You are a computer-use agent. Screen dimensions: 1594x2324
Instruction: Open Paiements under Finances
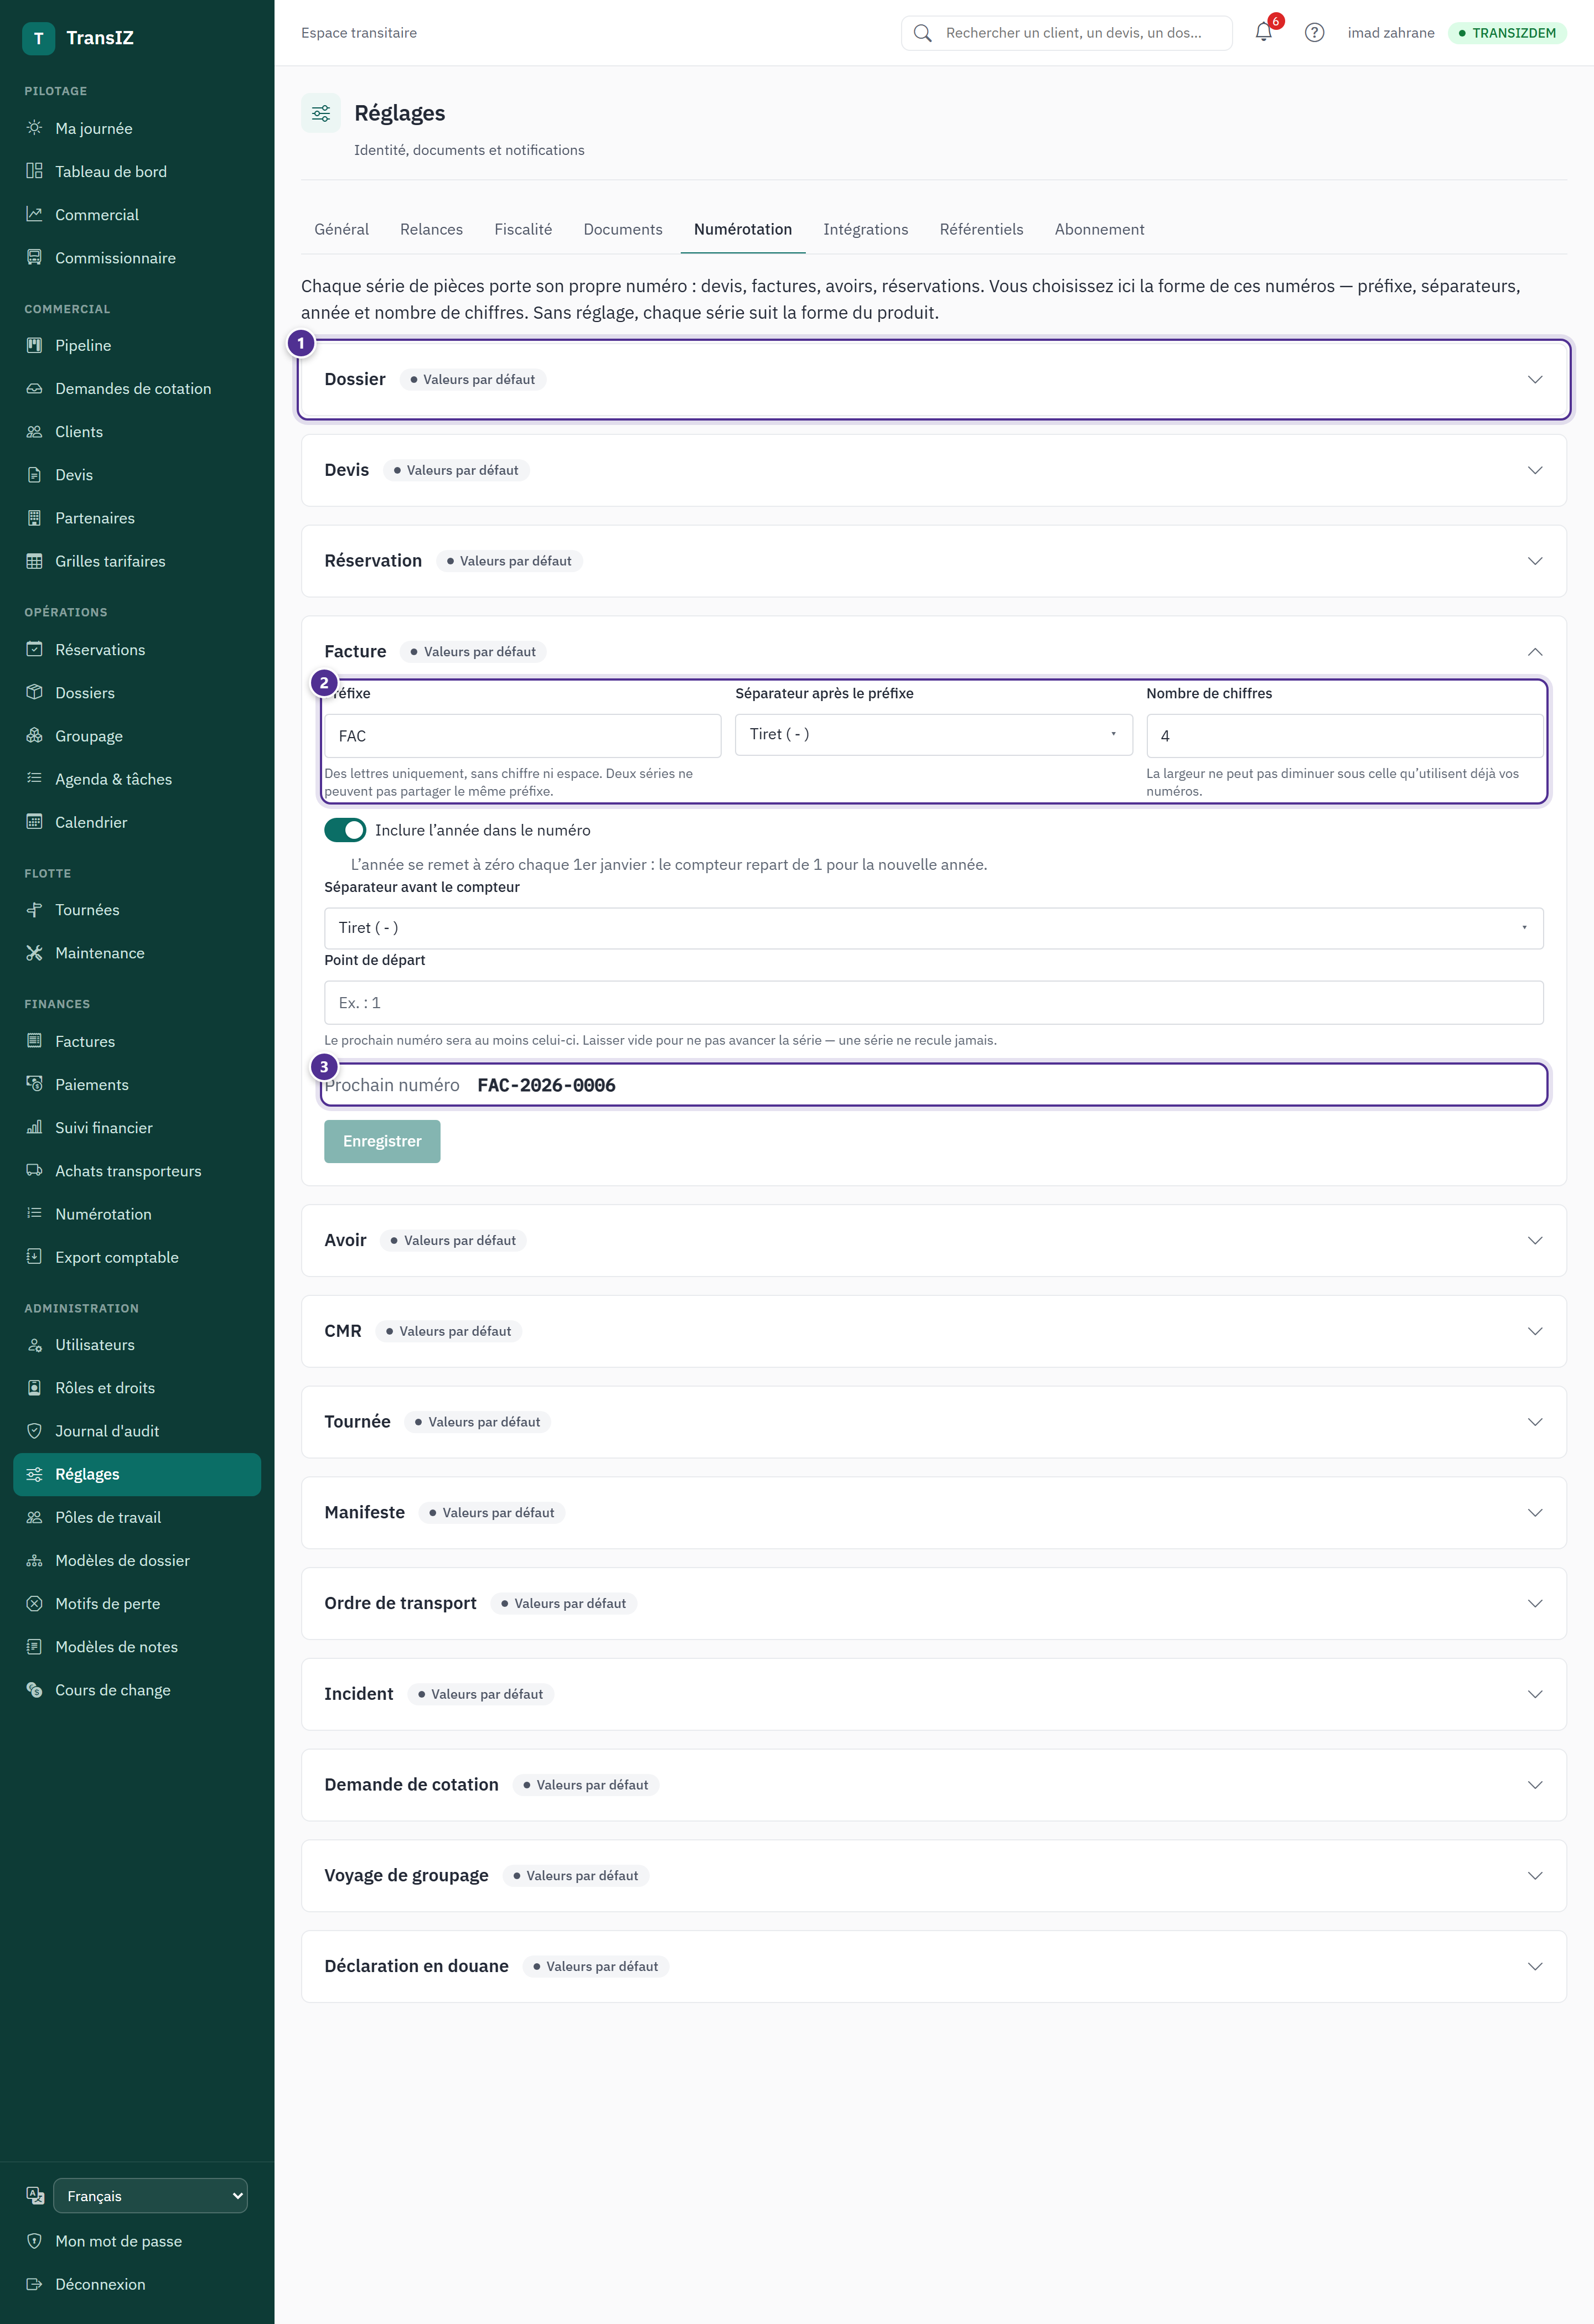coord(137,1084)
